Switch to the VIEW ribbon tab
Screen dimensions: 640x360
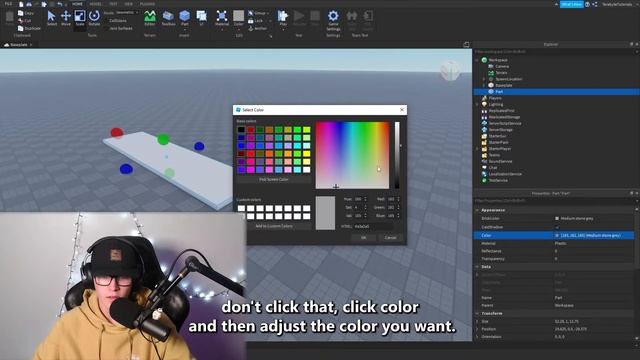129,4
